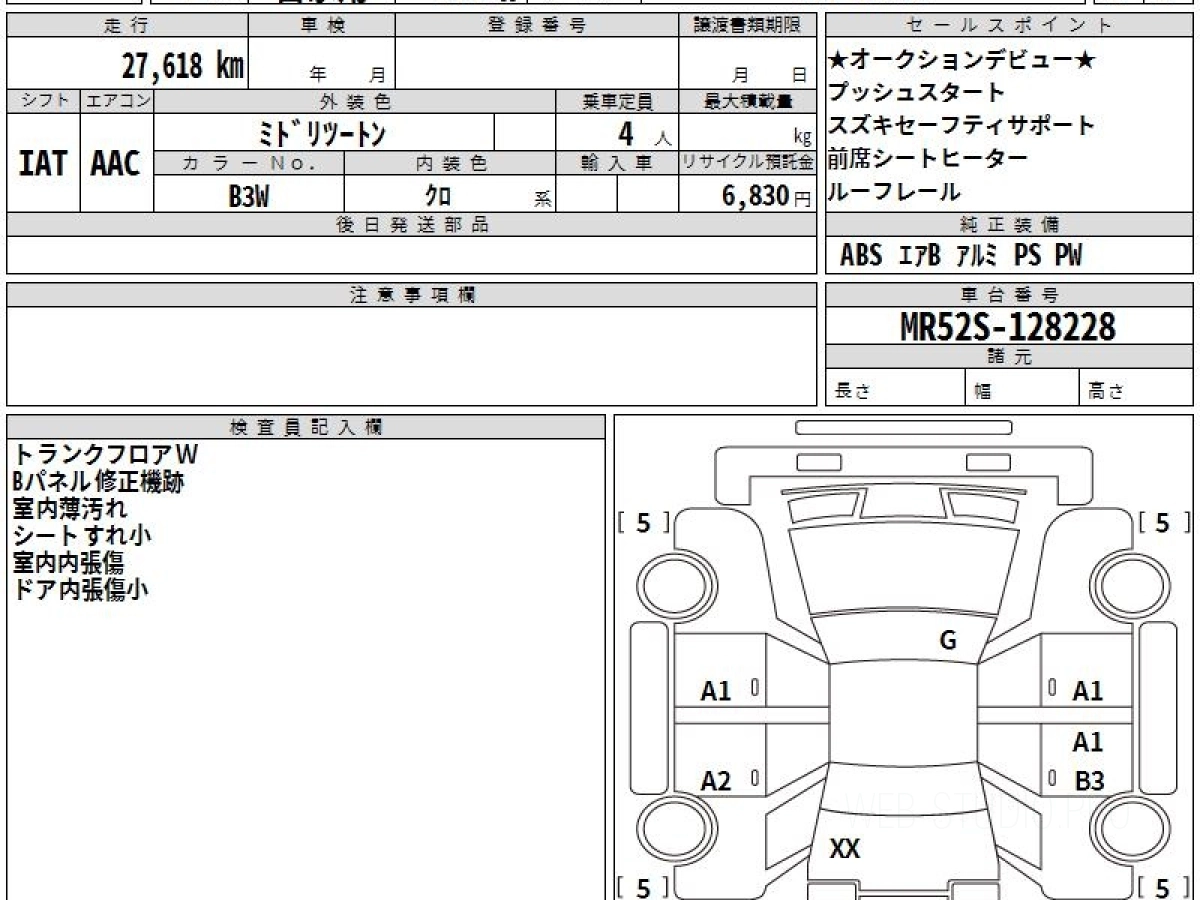Click the 高さ dimension label
The height and width of the screenshot is (900, 1200).
point(1107,391)
